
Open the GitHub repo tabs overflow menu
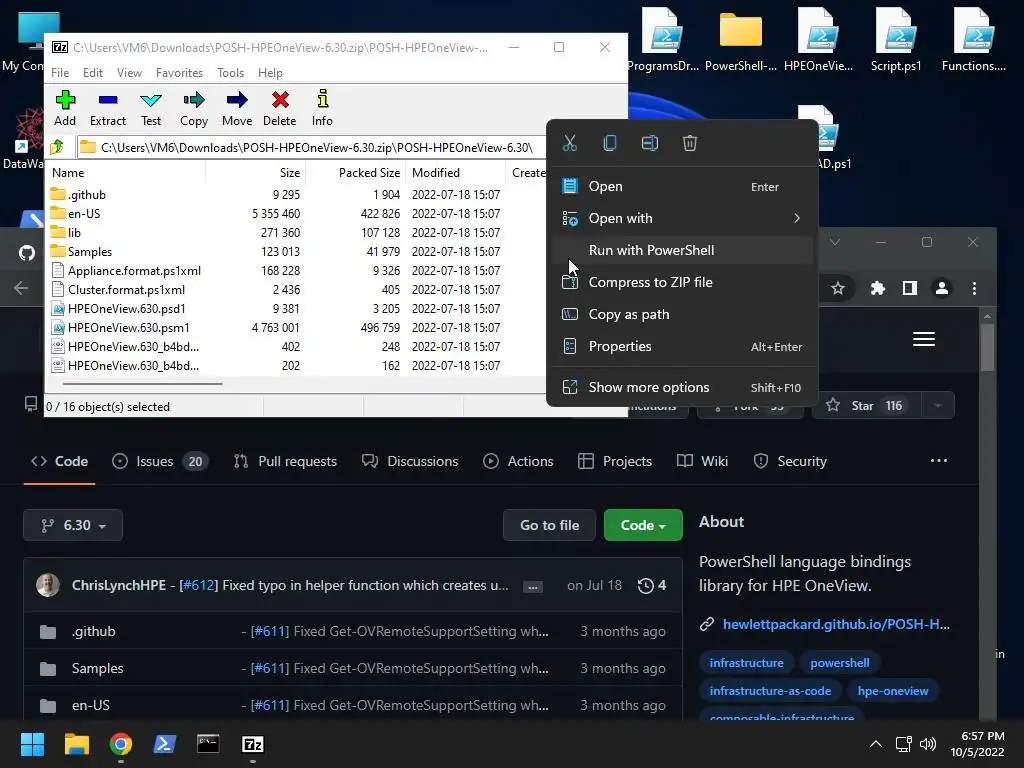(938, 460)
